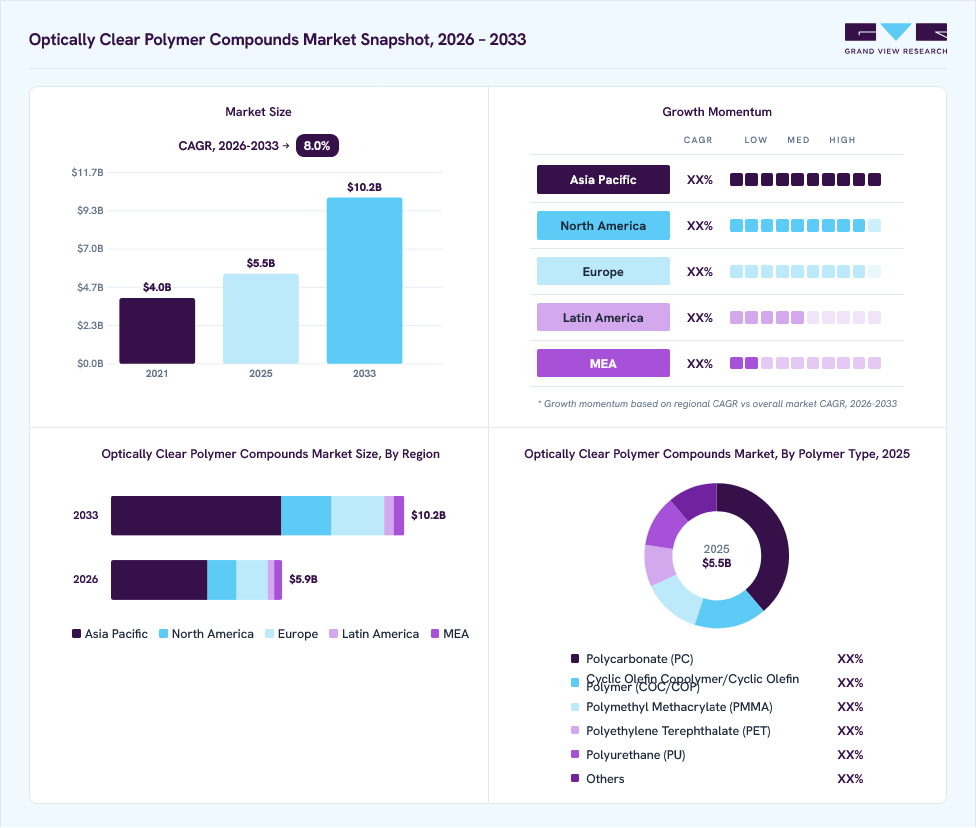Viewport: 976px width, 828px height.
Task: Click the Latin America legend swatch
Action: click(334, 634)
